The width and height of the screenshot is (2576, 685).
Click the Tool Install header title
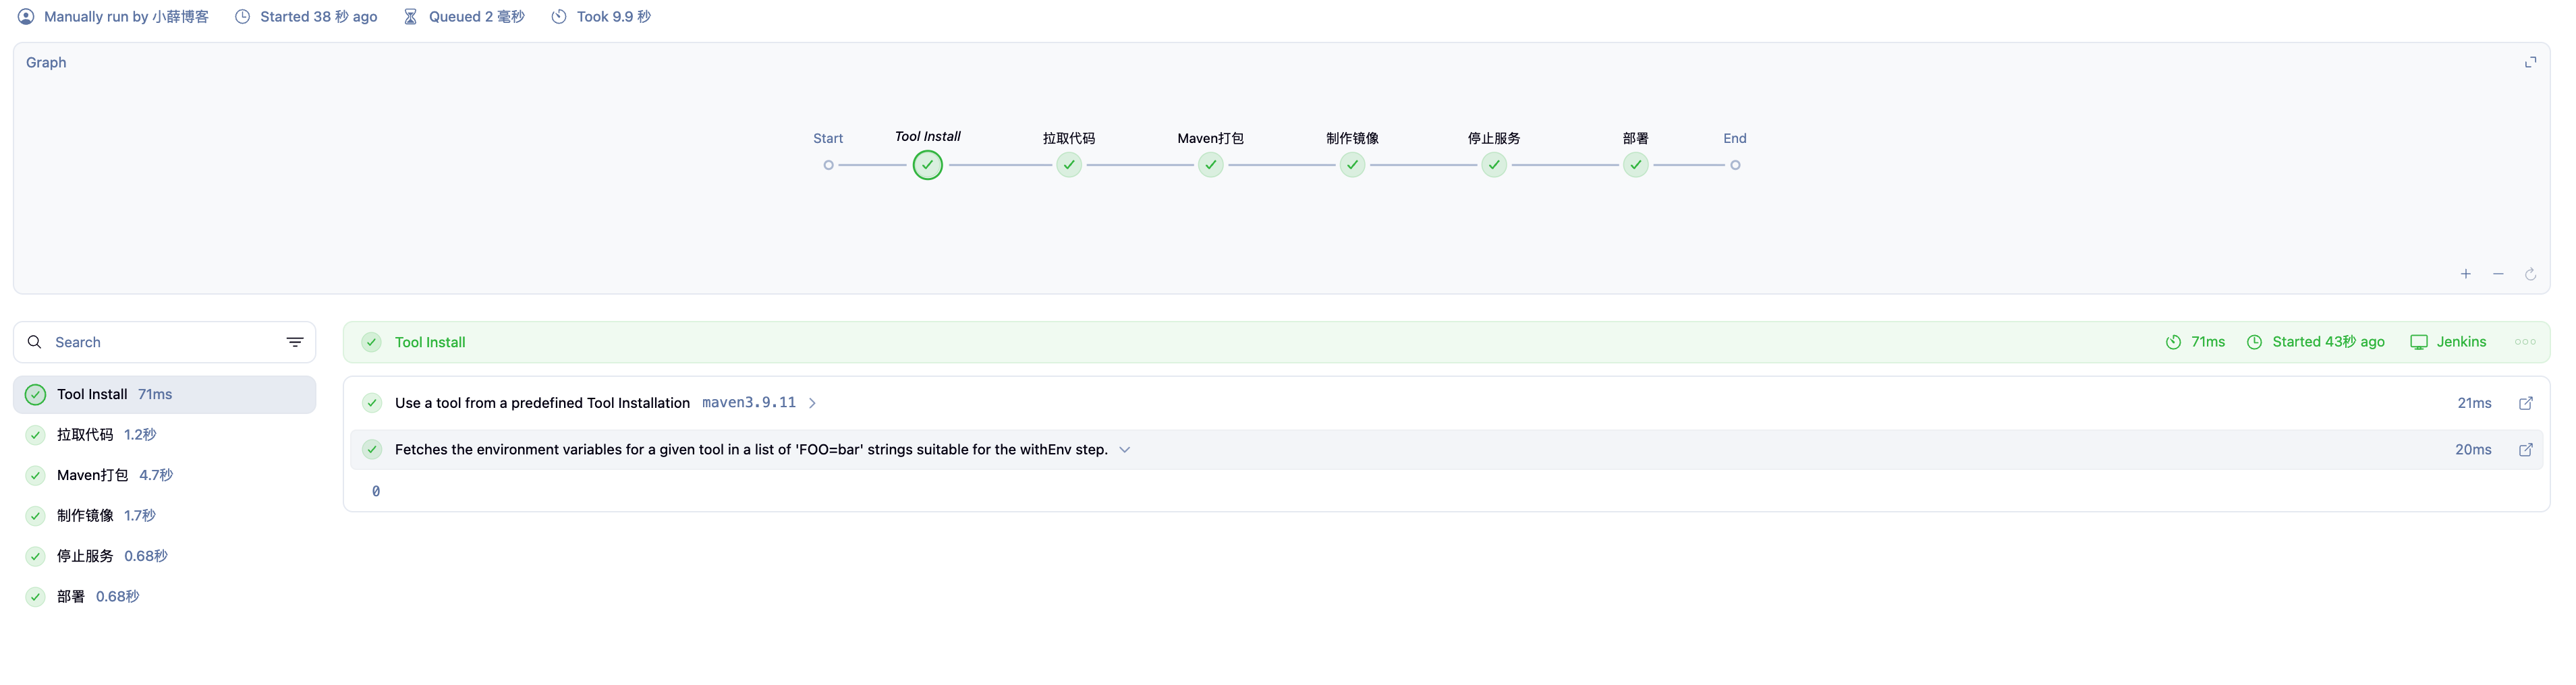430,342
